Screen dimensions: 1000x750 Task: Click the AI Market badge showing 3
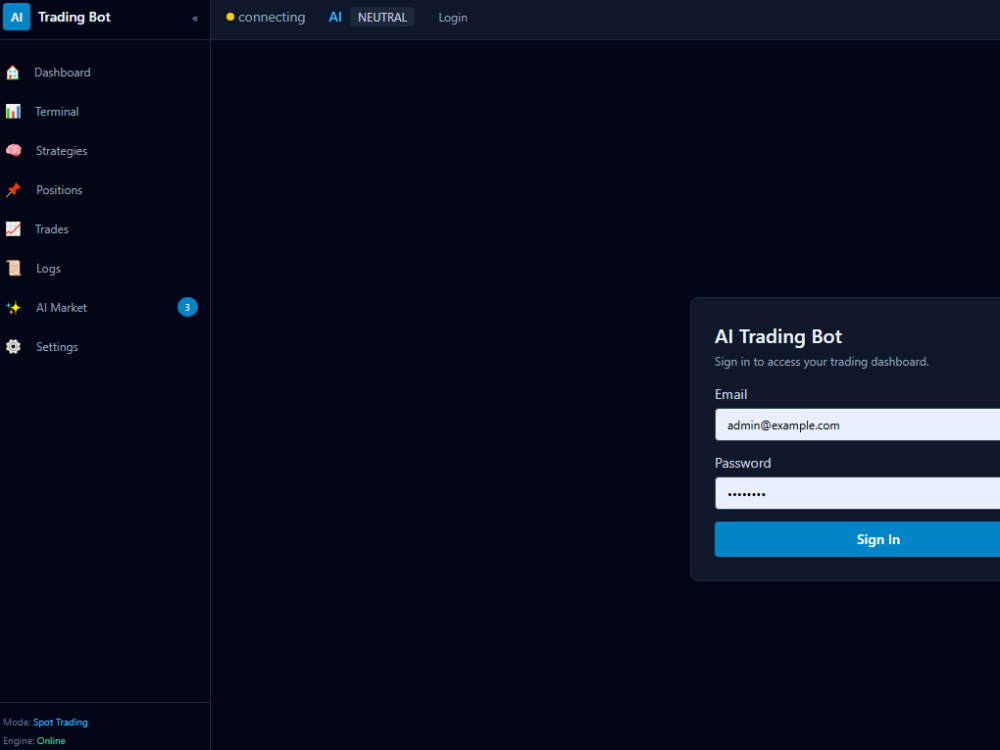click(187, 307)
